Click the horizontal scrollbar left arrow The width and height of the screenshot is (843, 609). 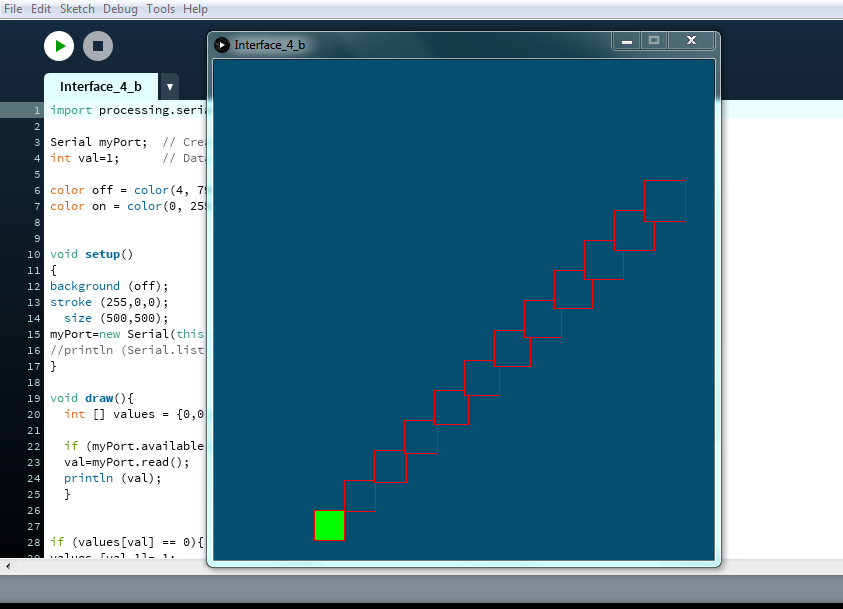8,566
